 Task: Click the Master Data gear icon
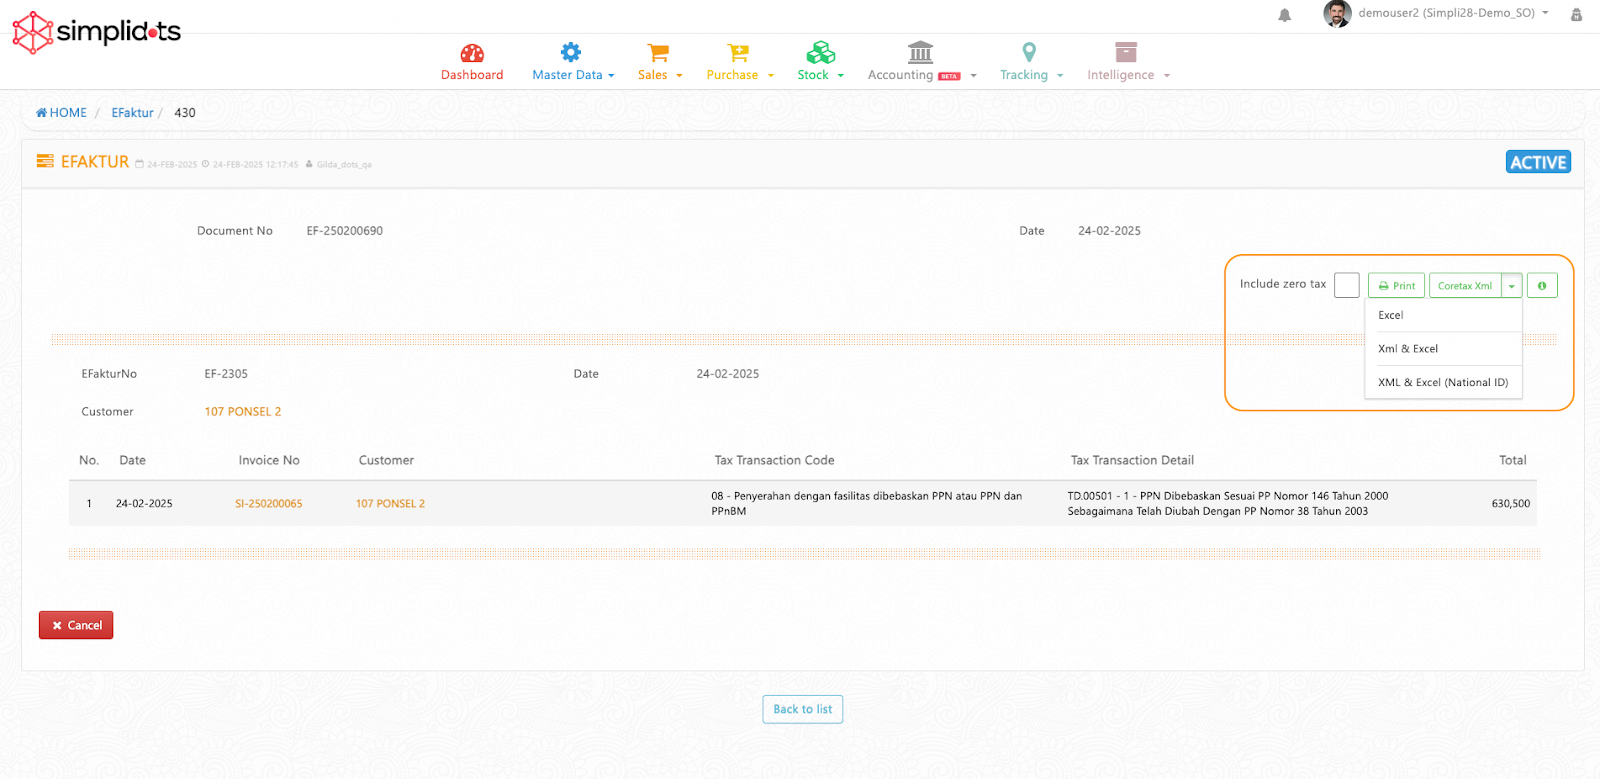click(570, 52)
